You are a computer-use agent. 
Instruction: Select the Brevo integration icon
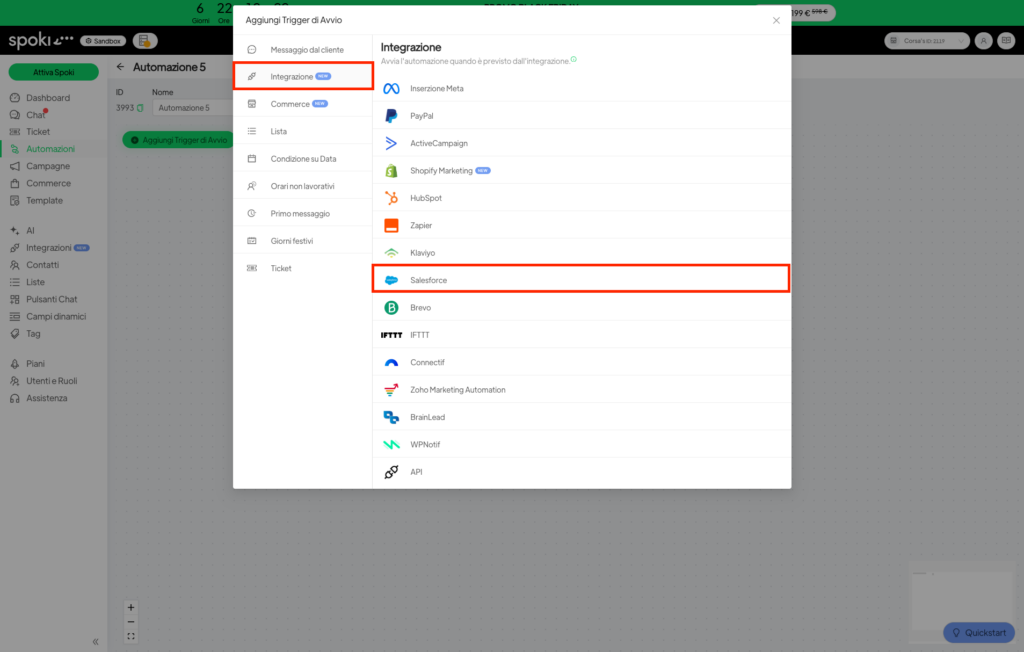coord(391,308)
